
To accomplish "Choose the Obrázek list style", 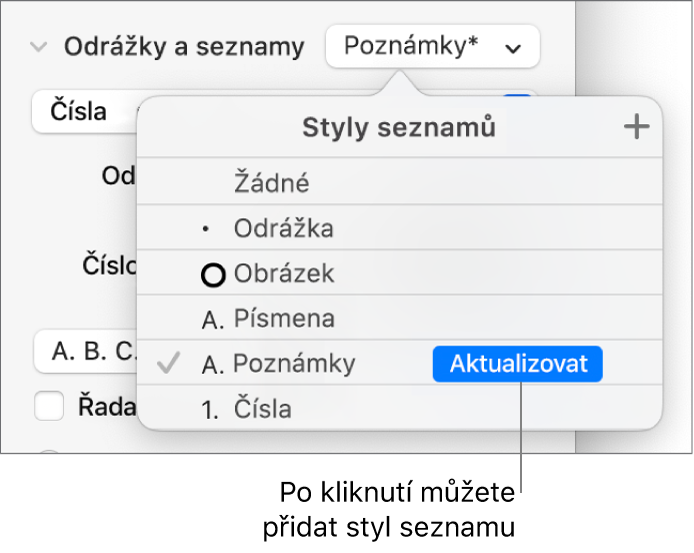I will (x=400, y=273).
